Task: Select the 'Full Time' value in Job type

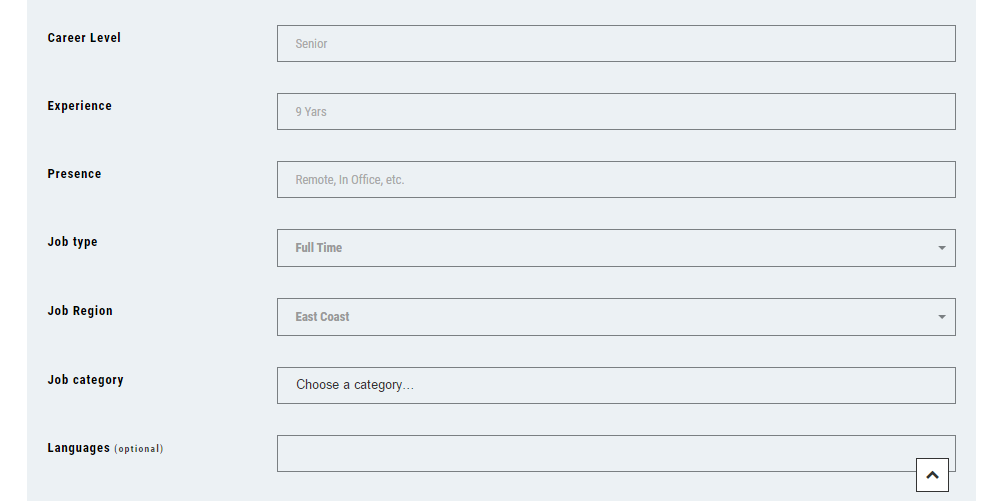Action: (x=319, y=248)
